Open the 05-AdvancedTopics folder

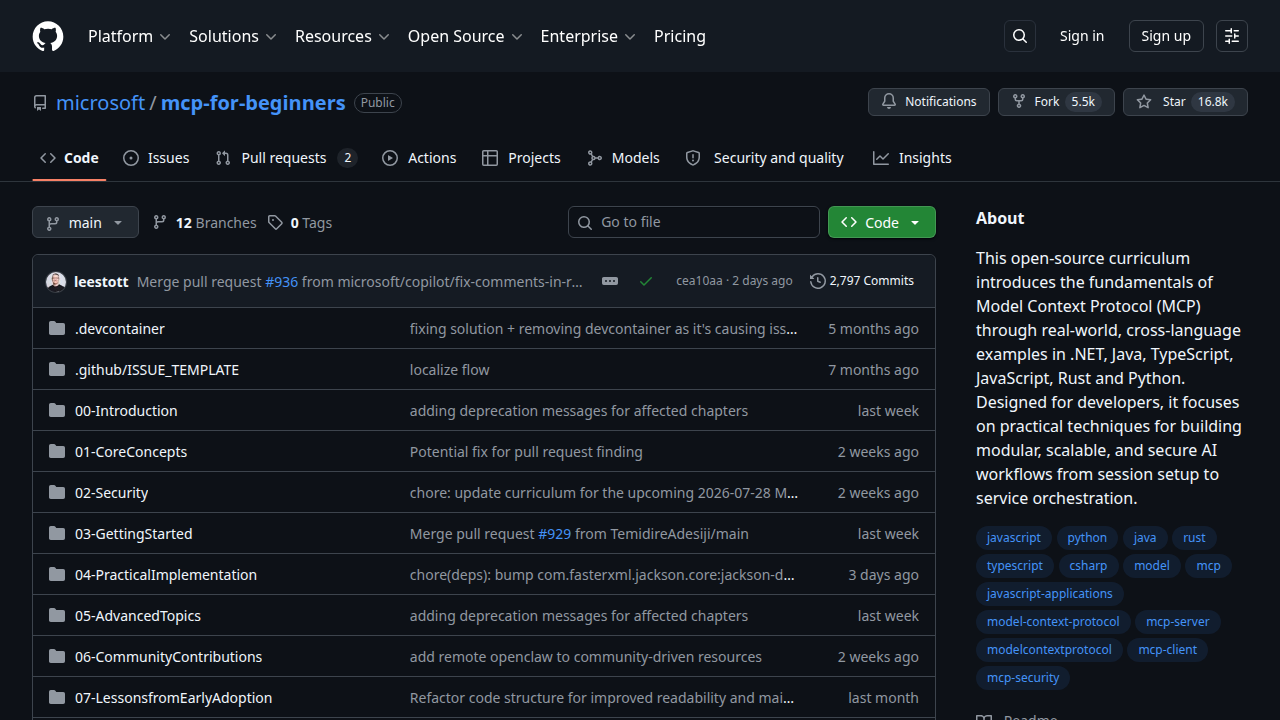coord(138,616)
